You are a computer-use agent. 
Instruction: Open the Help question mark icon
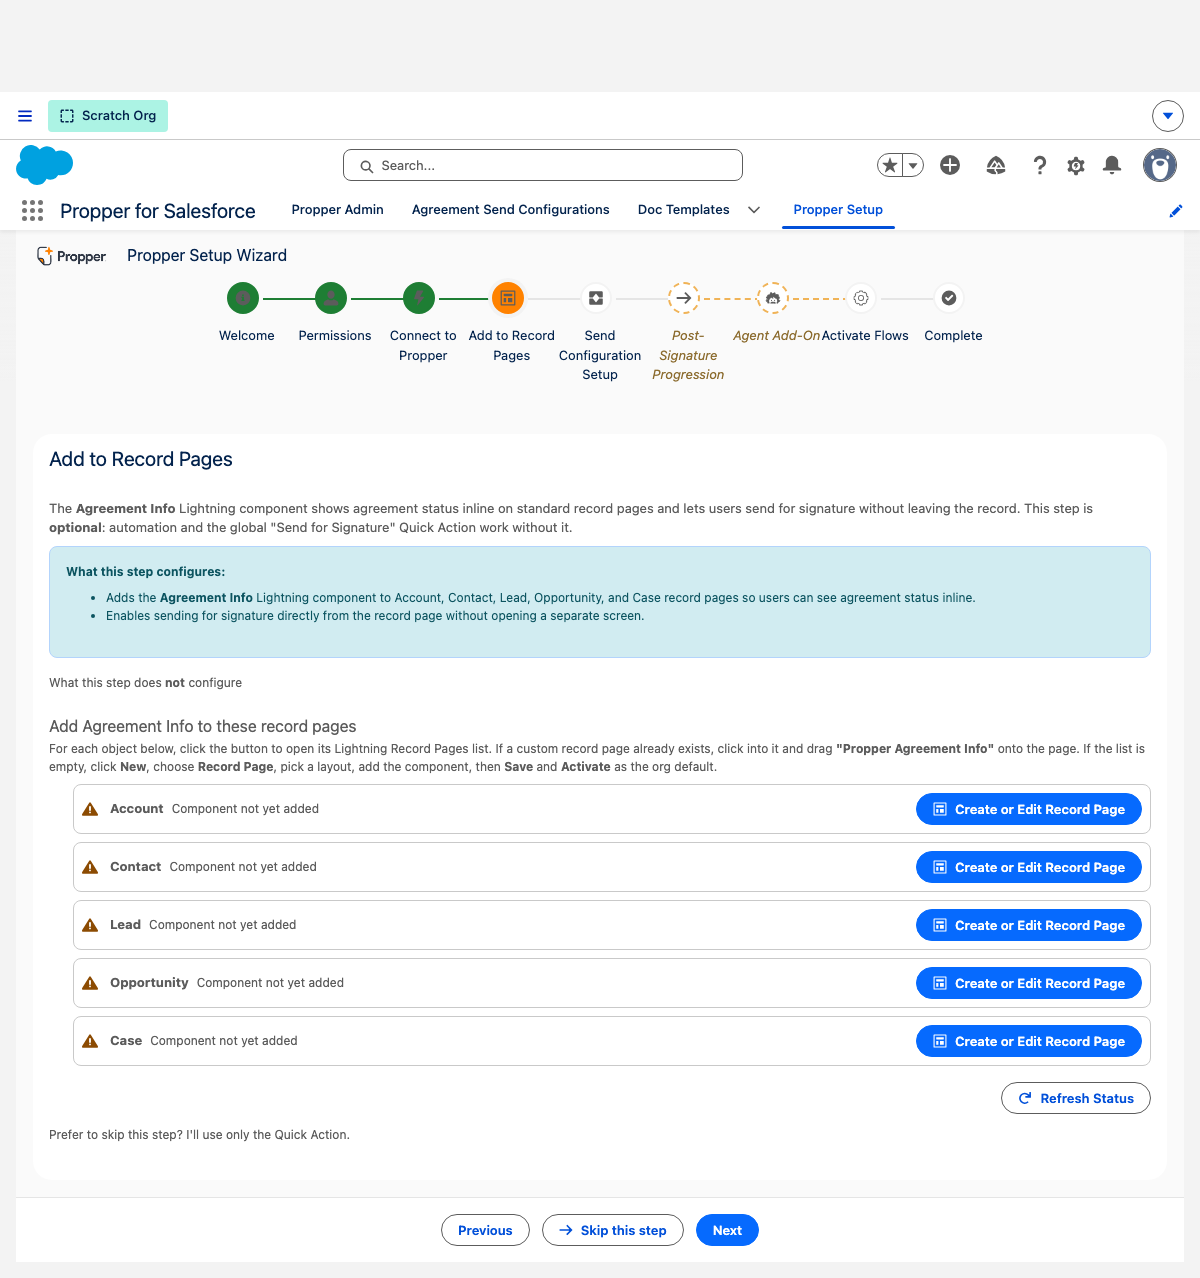click(1040, 165)
